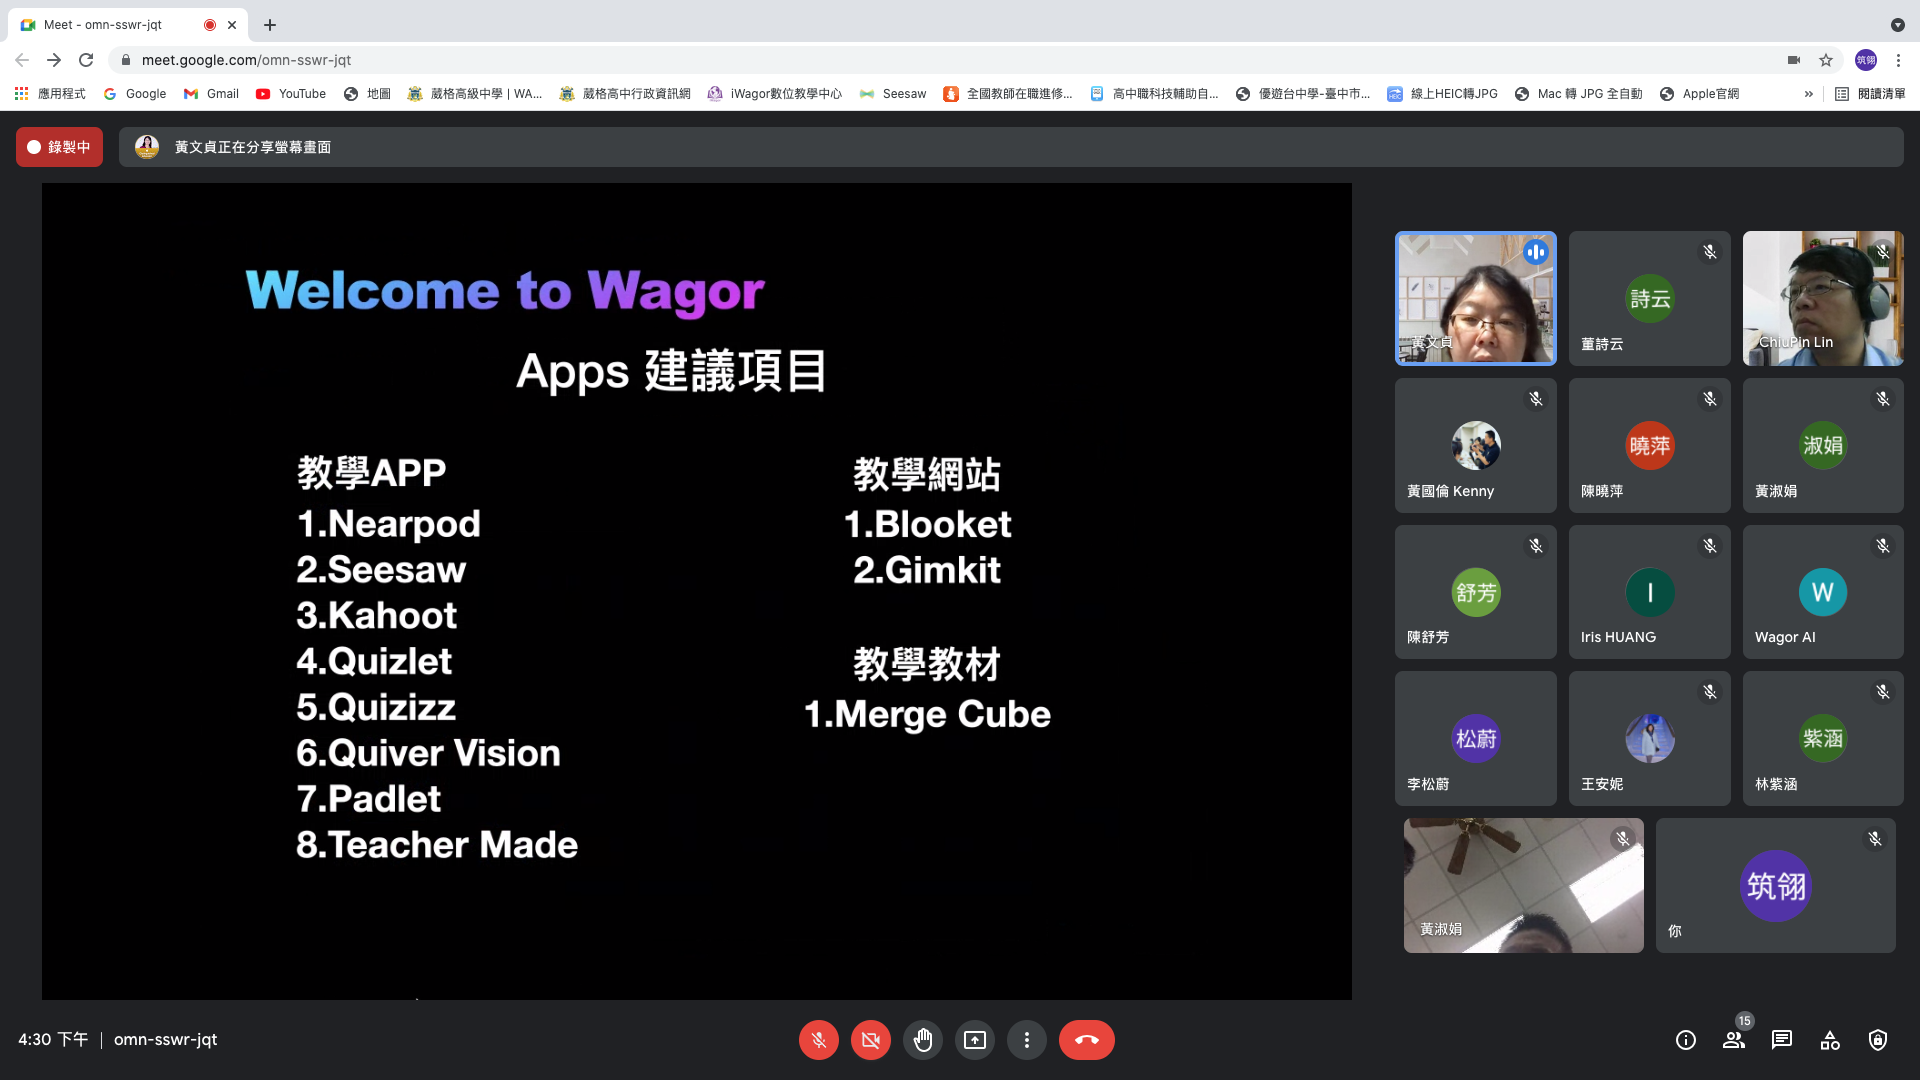Expand hidden bookmarks chevron
Image resolution: width=1920 pixels, height=1080 pixels.
(x=1808, y=94)
